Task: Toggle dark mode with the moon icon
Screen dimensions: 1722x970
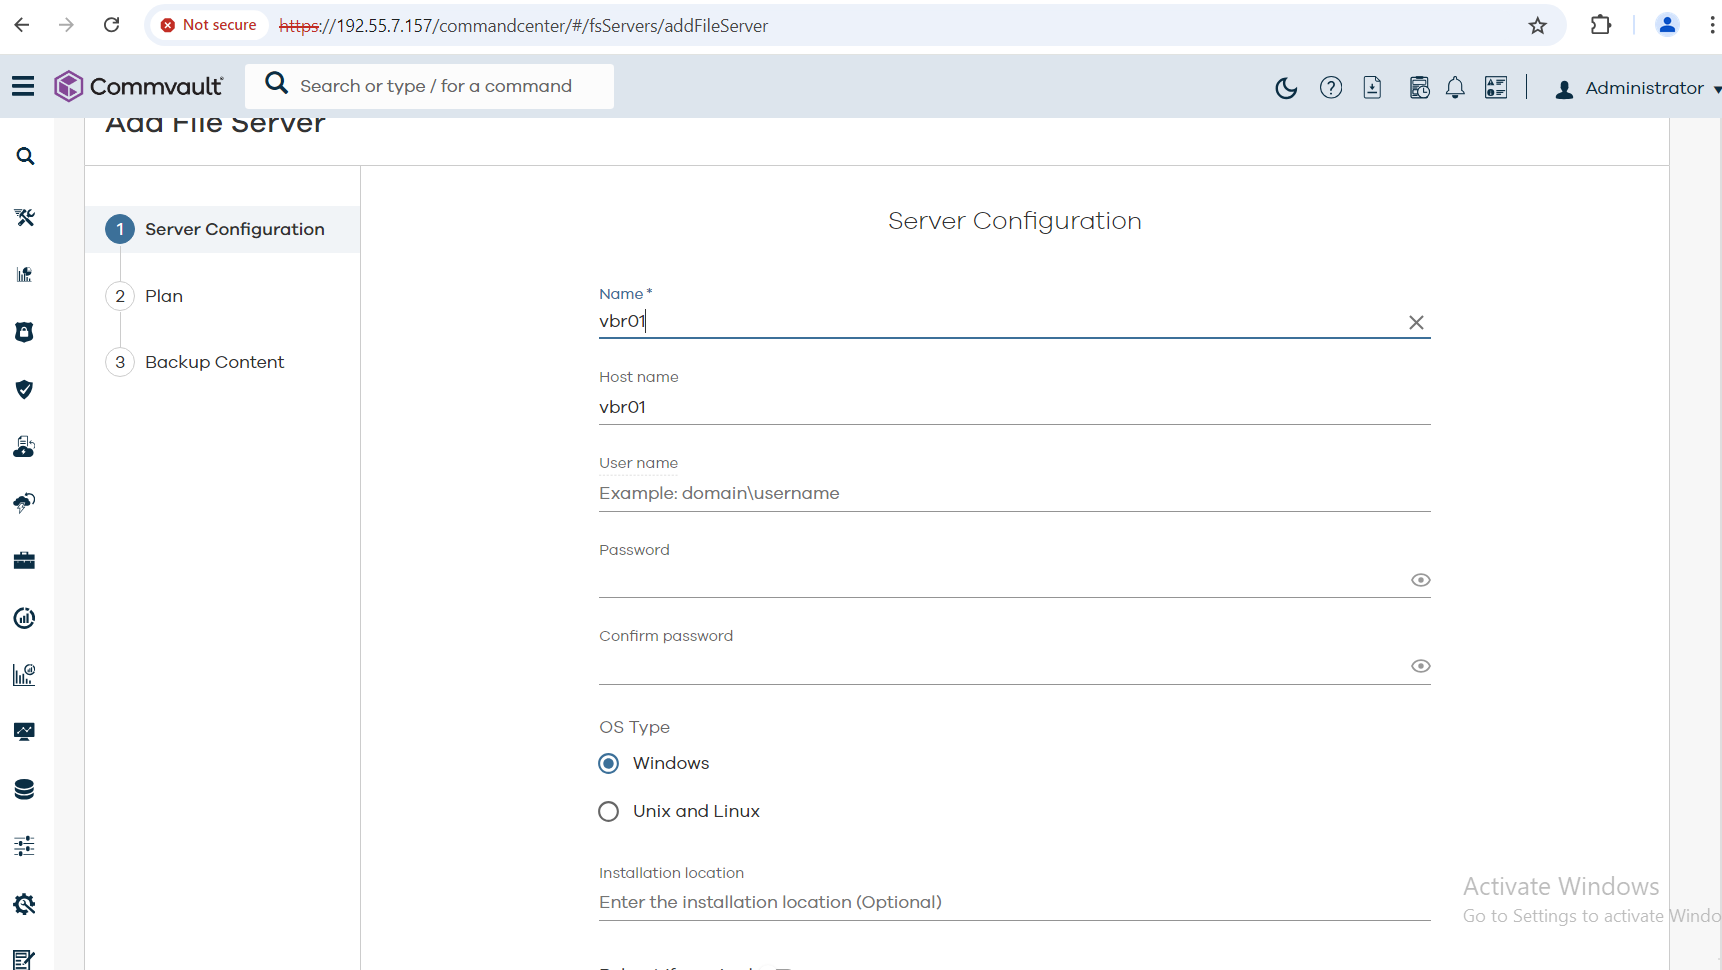Action: [1286, 88]
